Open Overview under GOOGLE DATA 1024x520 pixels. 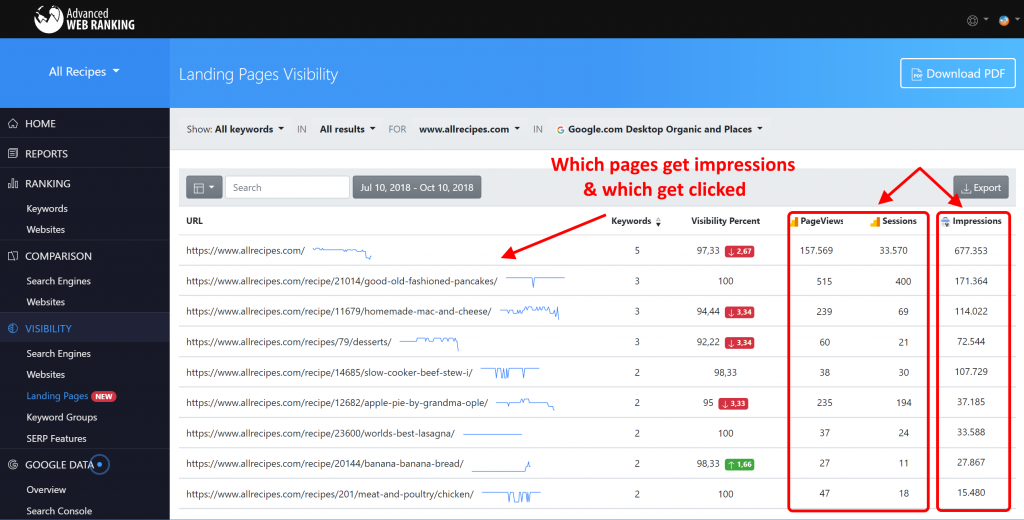click(46, 489)
